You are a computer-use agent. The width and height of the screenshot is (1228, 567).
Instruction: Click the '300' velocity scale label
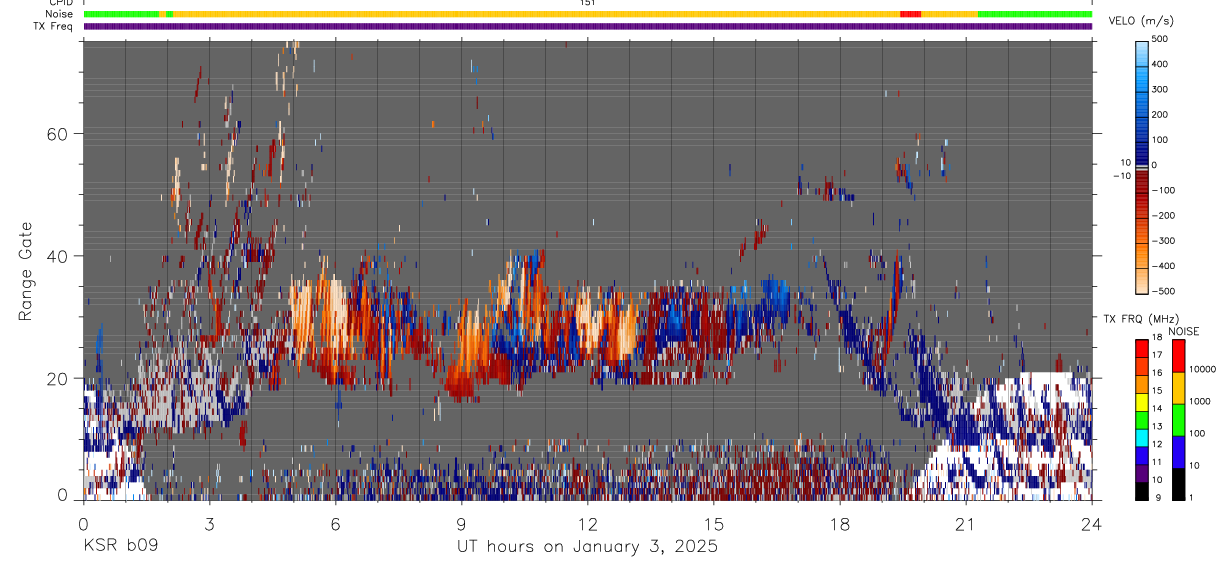[x=1161, y=89]
